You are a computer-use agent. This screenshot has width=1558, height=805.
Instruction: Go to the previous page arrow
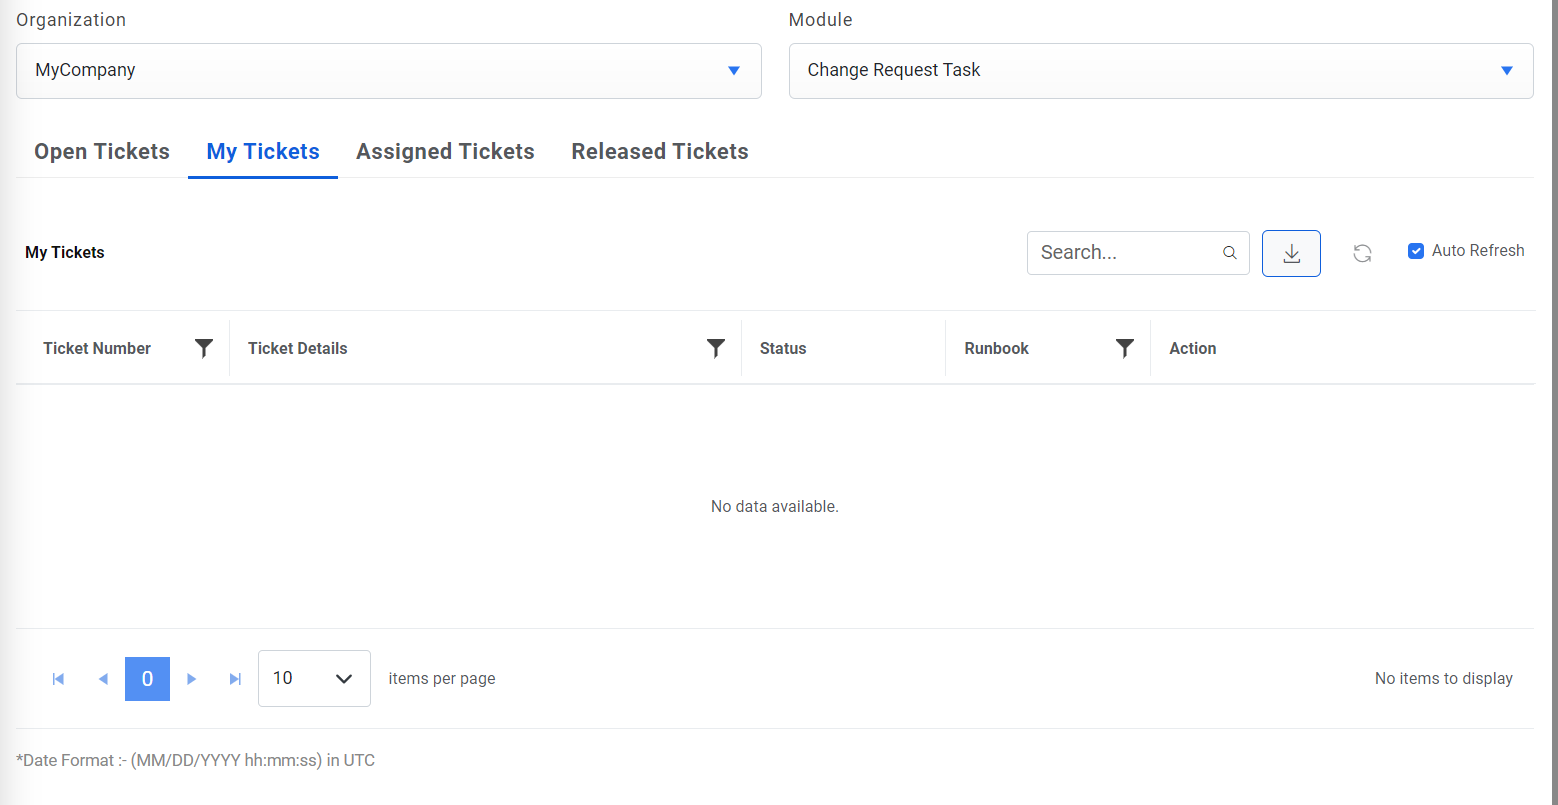click(x=103, y=679)
